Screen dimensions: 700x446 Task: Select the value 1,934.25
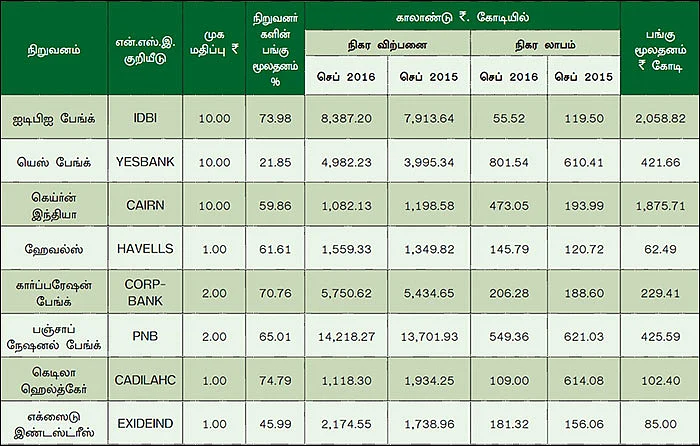click(x=429, y=380)
